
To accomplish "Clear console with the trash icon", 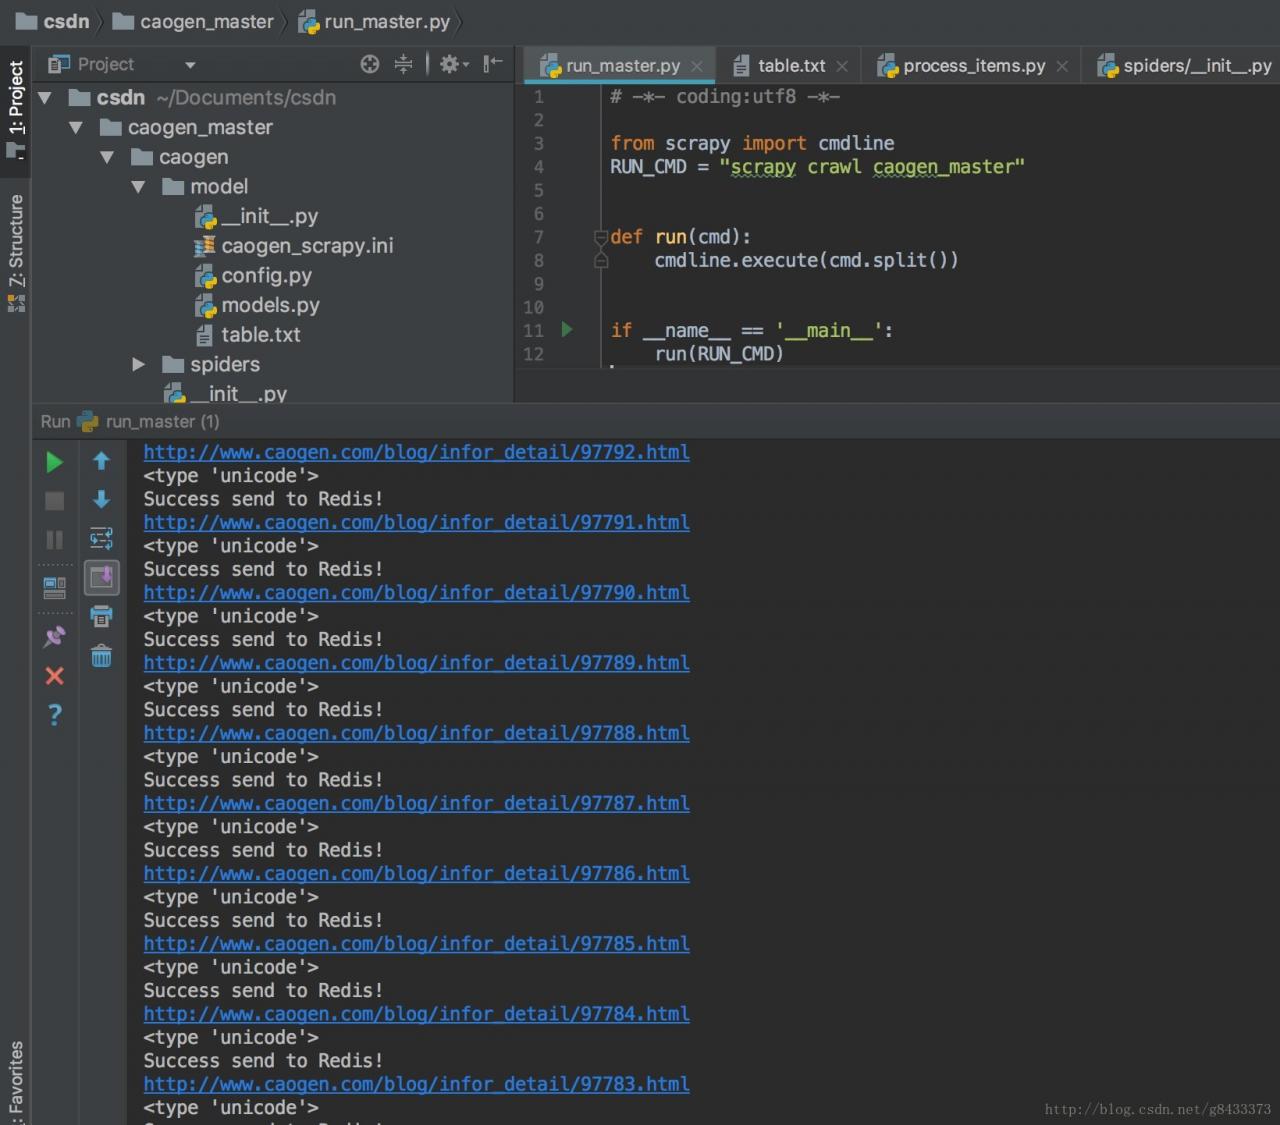I will 102,656.
